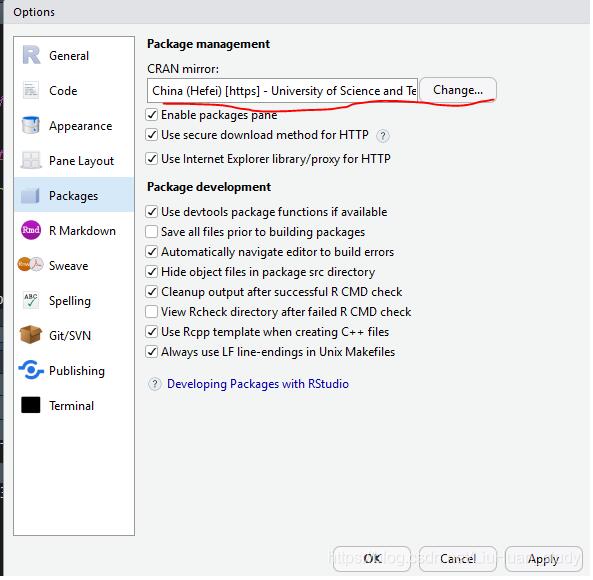Select the R Markdown Rmd icon
The height and width of the screenshot is (580, 593).
pos(31,230)
